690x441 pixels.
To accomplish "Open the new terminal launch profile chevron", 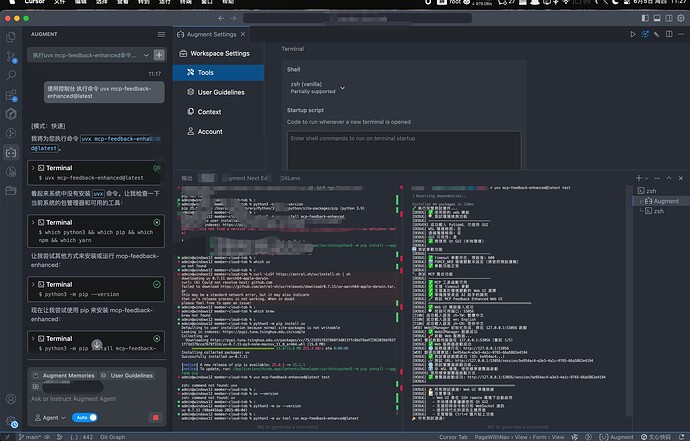I will pyautogui.click(x=646, y=178).
